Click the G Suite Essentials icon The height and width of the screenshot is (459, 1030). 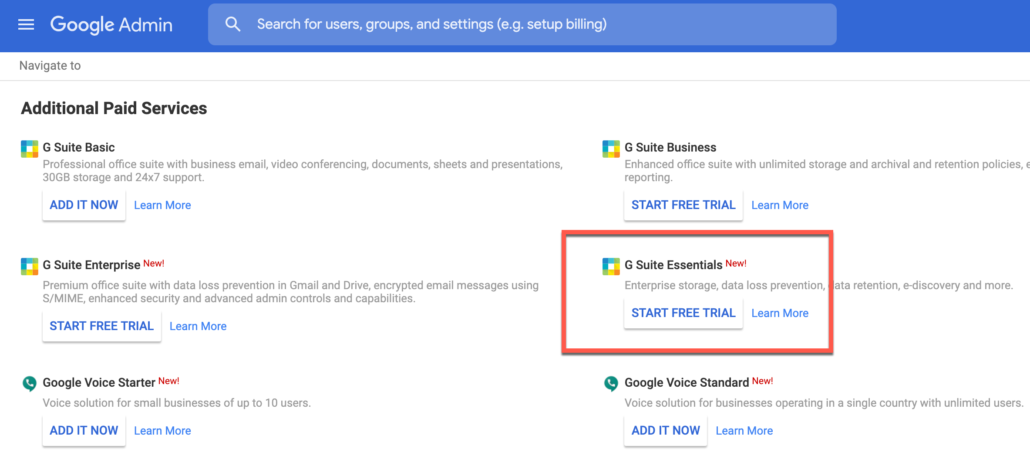coord(611,267)
